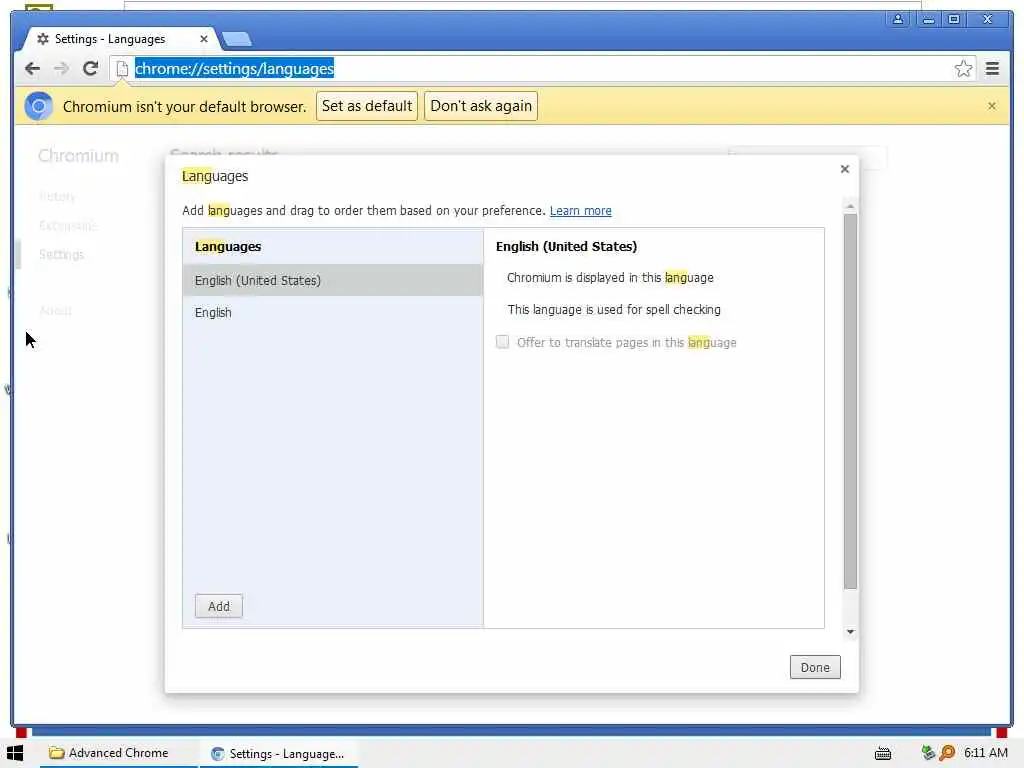
Task: Close the Languages dialog with the X
Action: 844,169
